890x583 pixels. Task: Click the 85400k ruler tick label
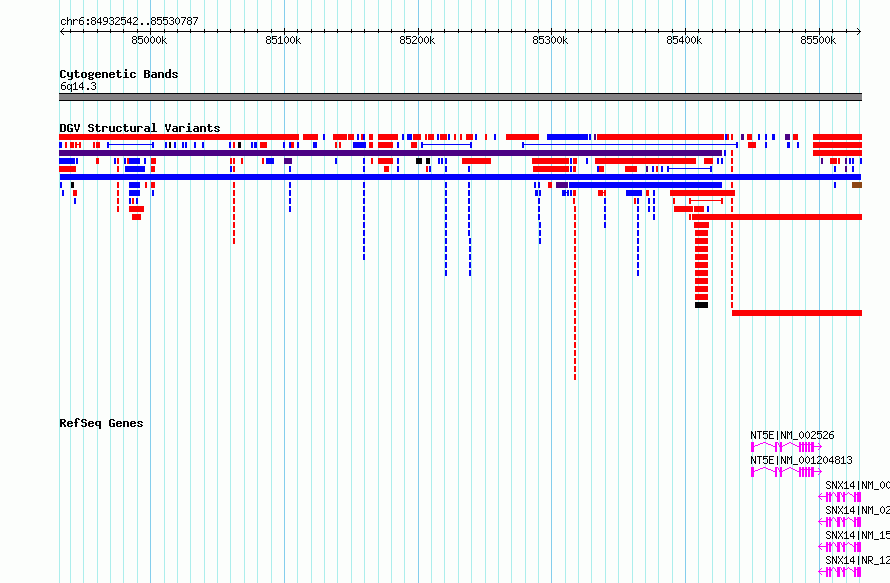click(685, 40)
